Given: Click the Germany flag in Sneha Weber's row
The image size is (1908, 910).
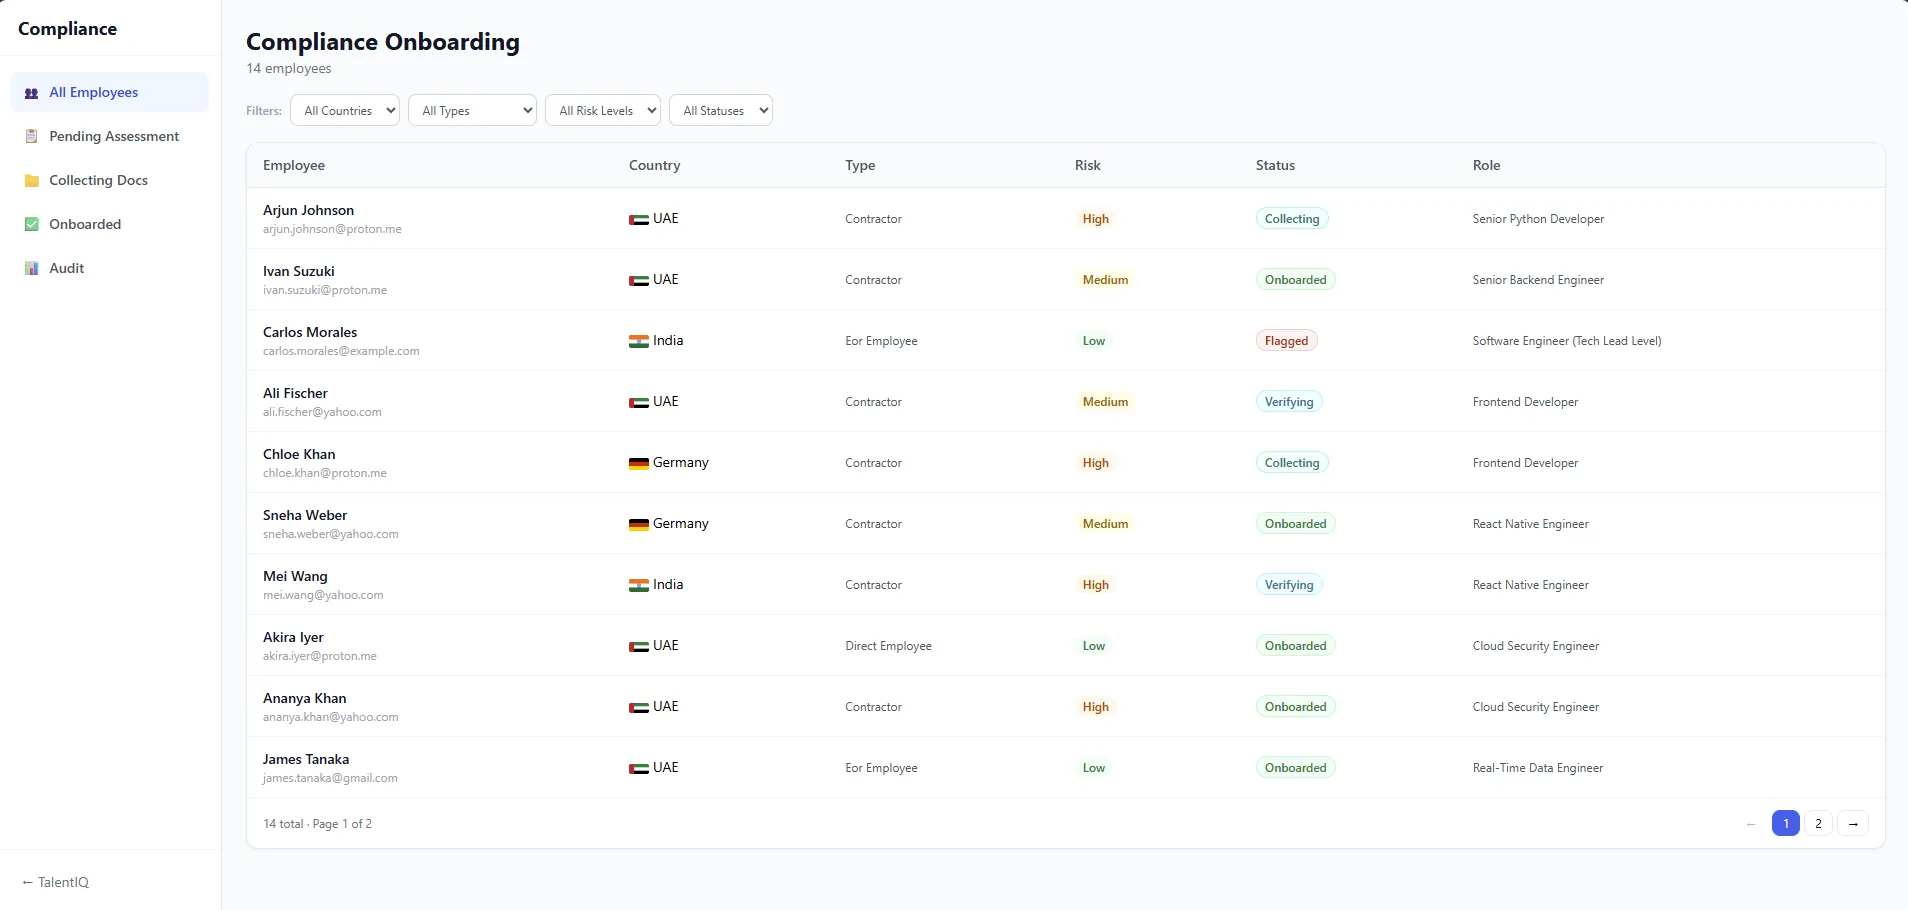Looking at the screenshot, I should coord(638,524).
